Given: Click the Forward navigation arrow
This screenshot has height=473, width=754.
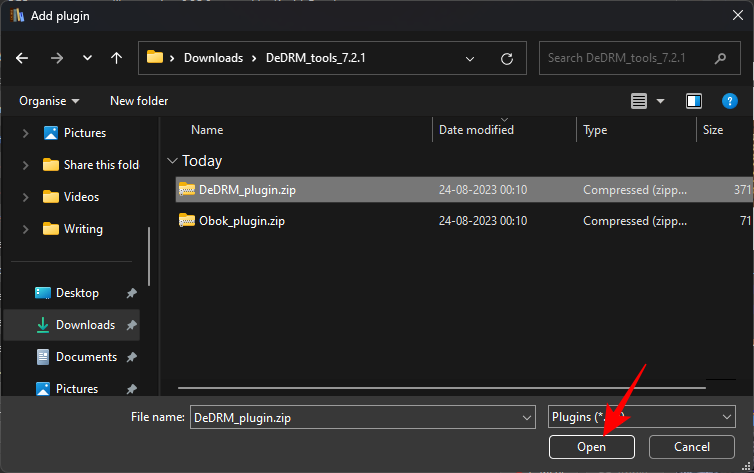Looking at the screenshot, I should tap(56, 58).
